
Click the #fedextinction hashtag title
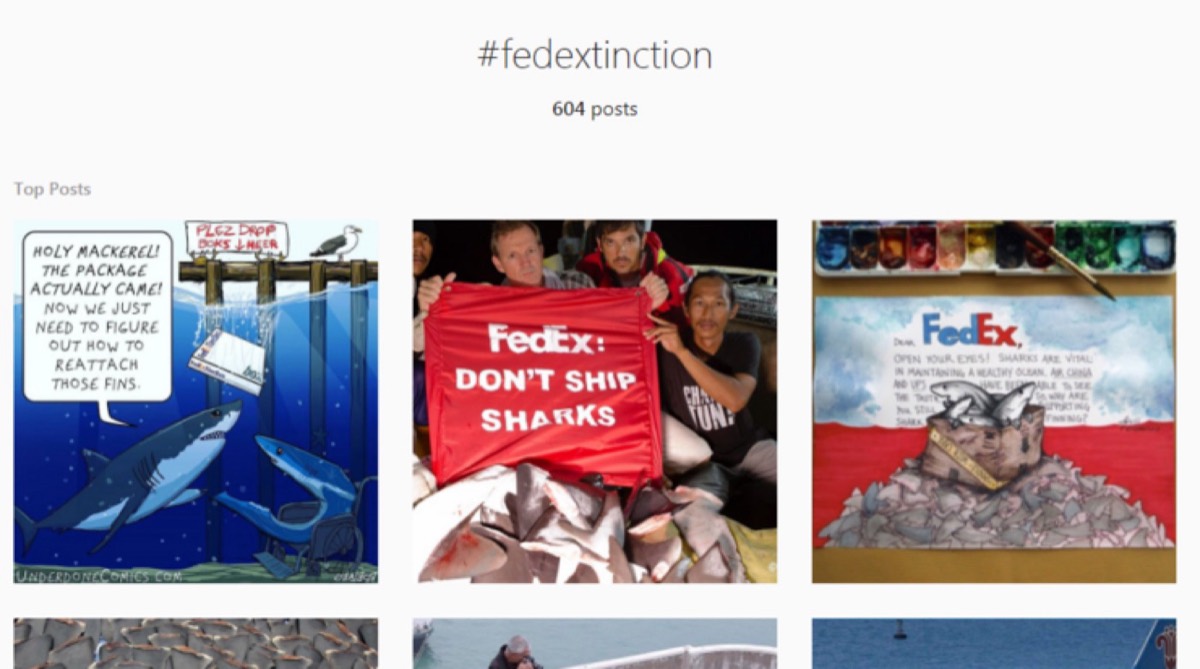[x=600, y=55]
